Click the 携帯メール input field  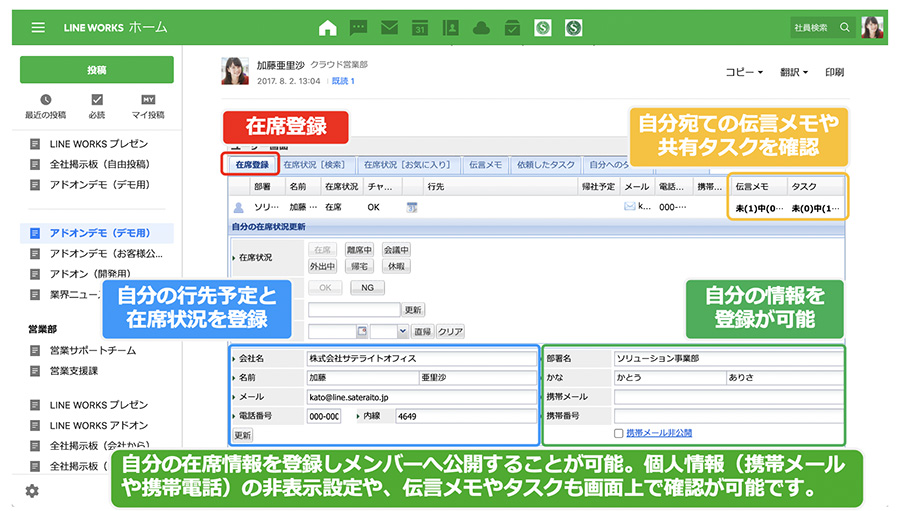pos(728,397)
